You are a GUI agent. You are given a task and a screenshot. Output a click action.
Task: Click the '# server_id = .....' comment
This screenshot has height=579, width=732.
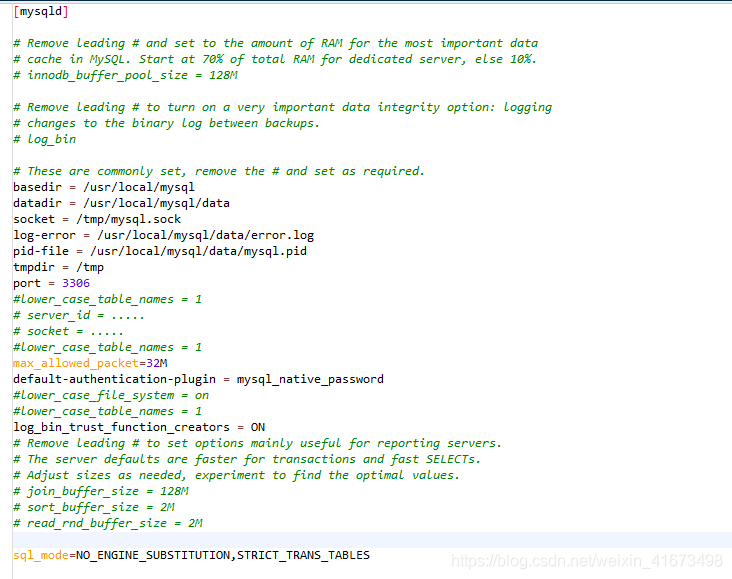click(79, 315)
